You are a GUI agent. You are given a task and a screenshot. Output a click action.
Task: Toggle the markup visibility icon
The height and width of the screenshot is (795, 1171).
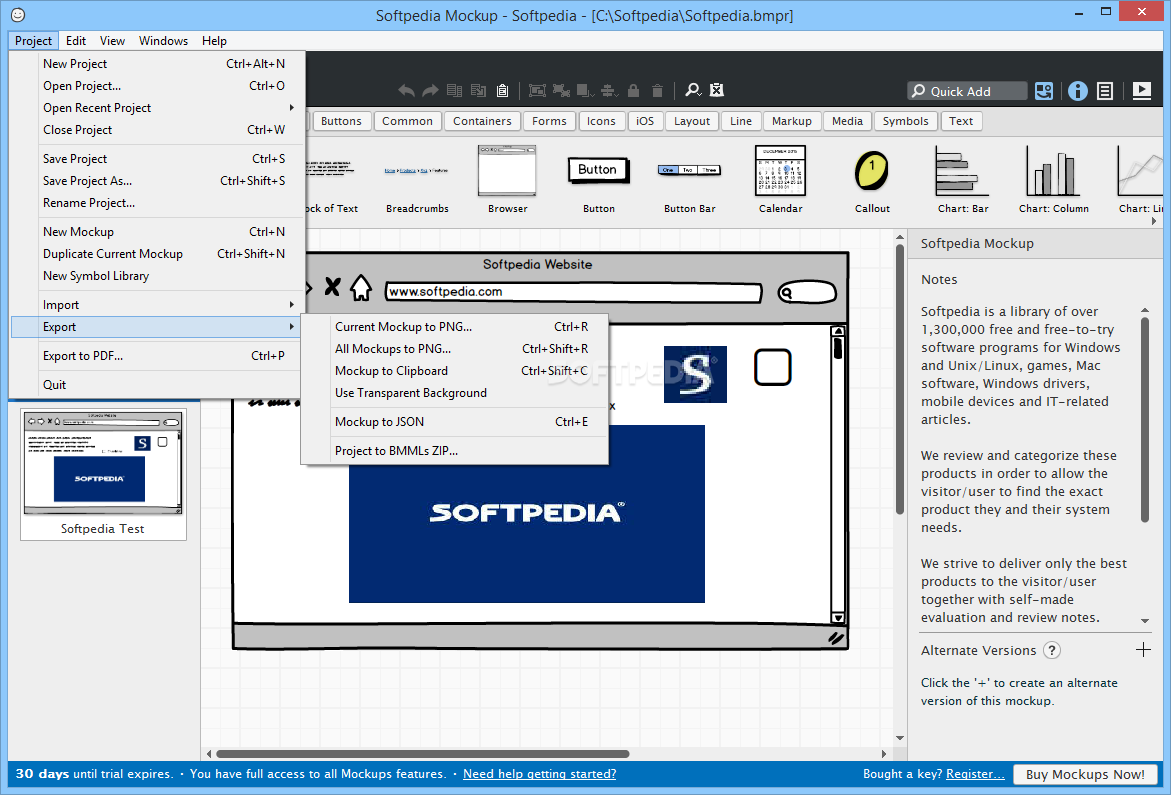coord(717,90)
